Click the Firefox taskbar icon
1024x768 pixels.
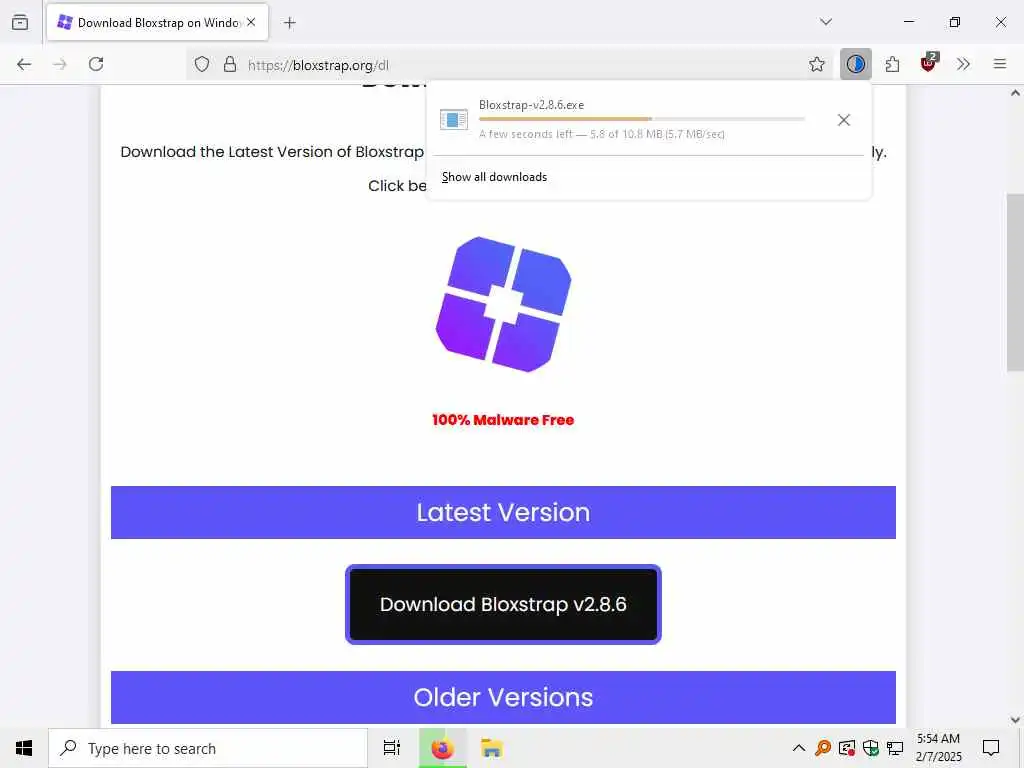443,748
